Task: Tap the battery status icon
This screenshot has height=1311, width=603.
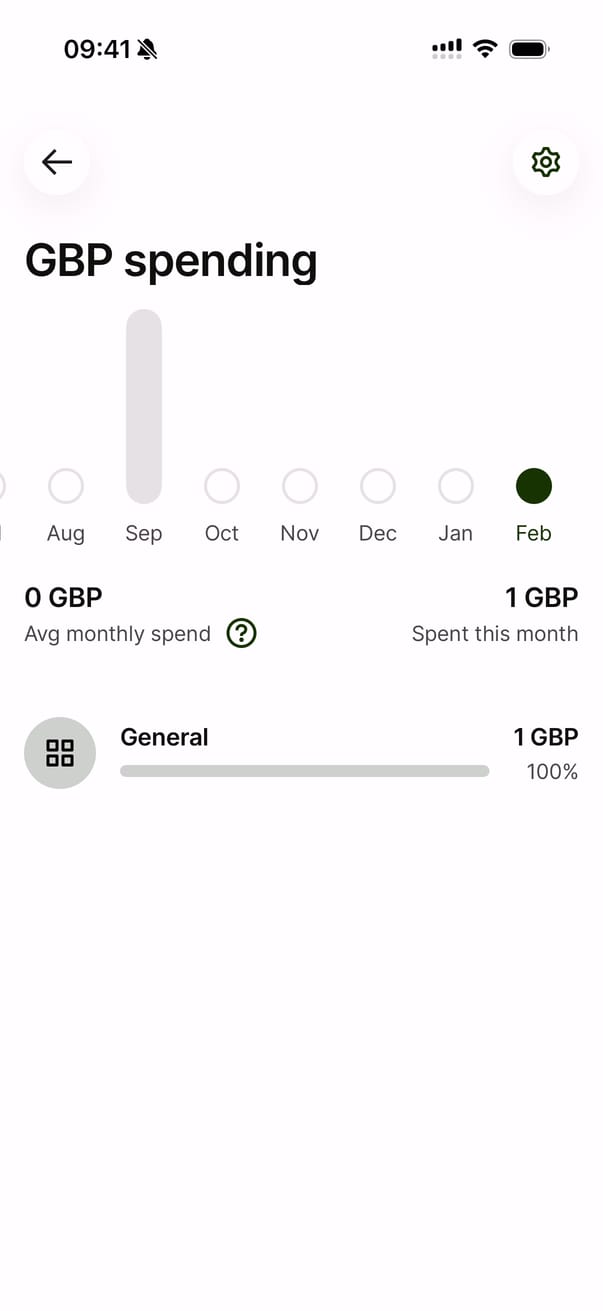Action: pyautogui.click(x=528, y=48)
